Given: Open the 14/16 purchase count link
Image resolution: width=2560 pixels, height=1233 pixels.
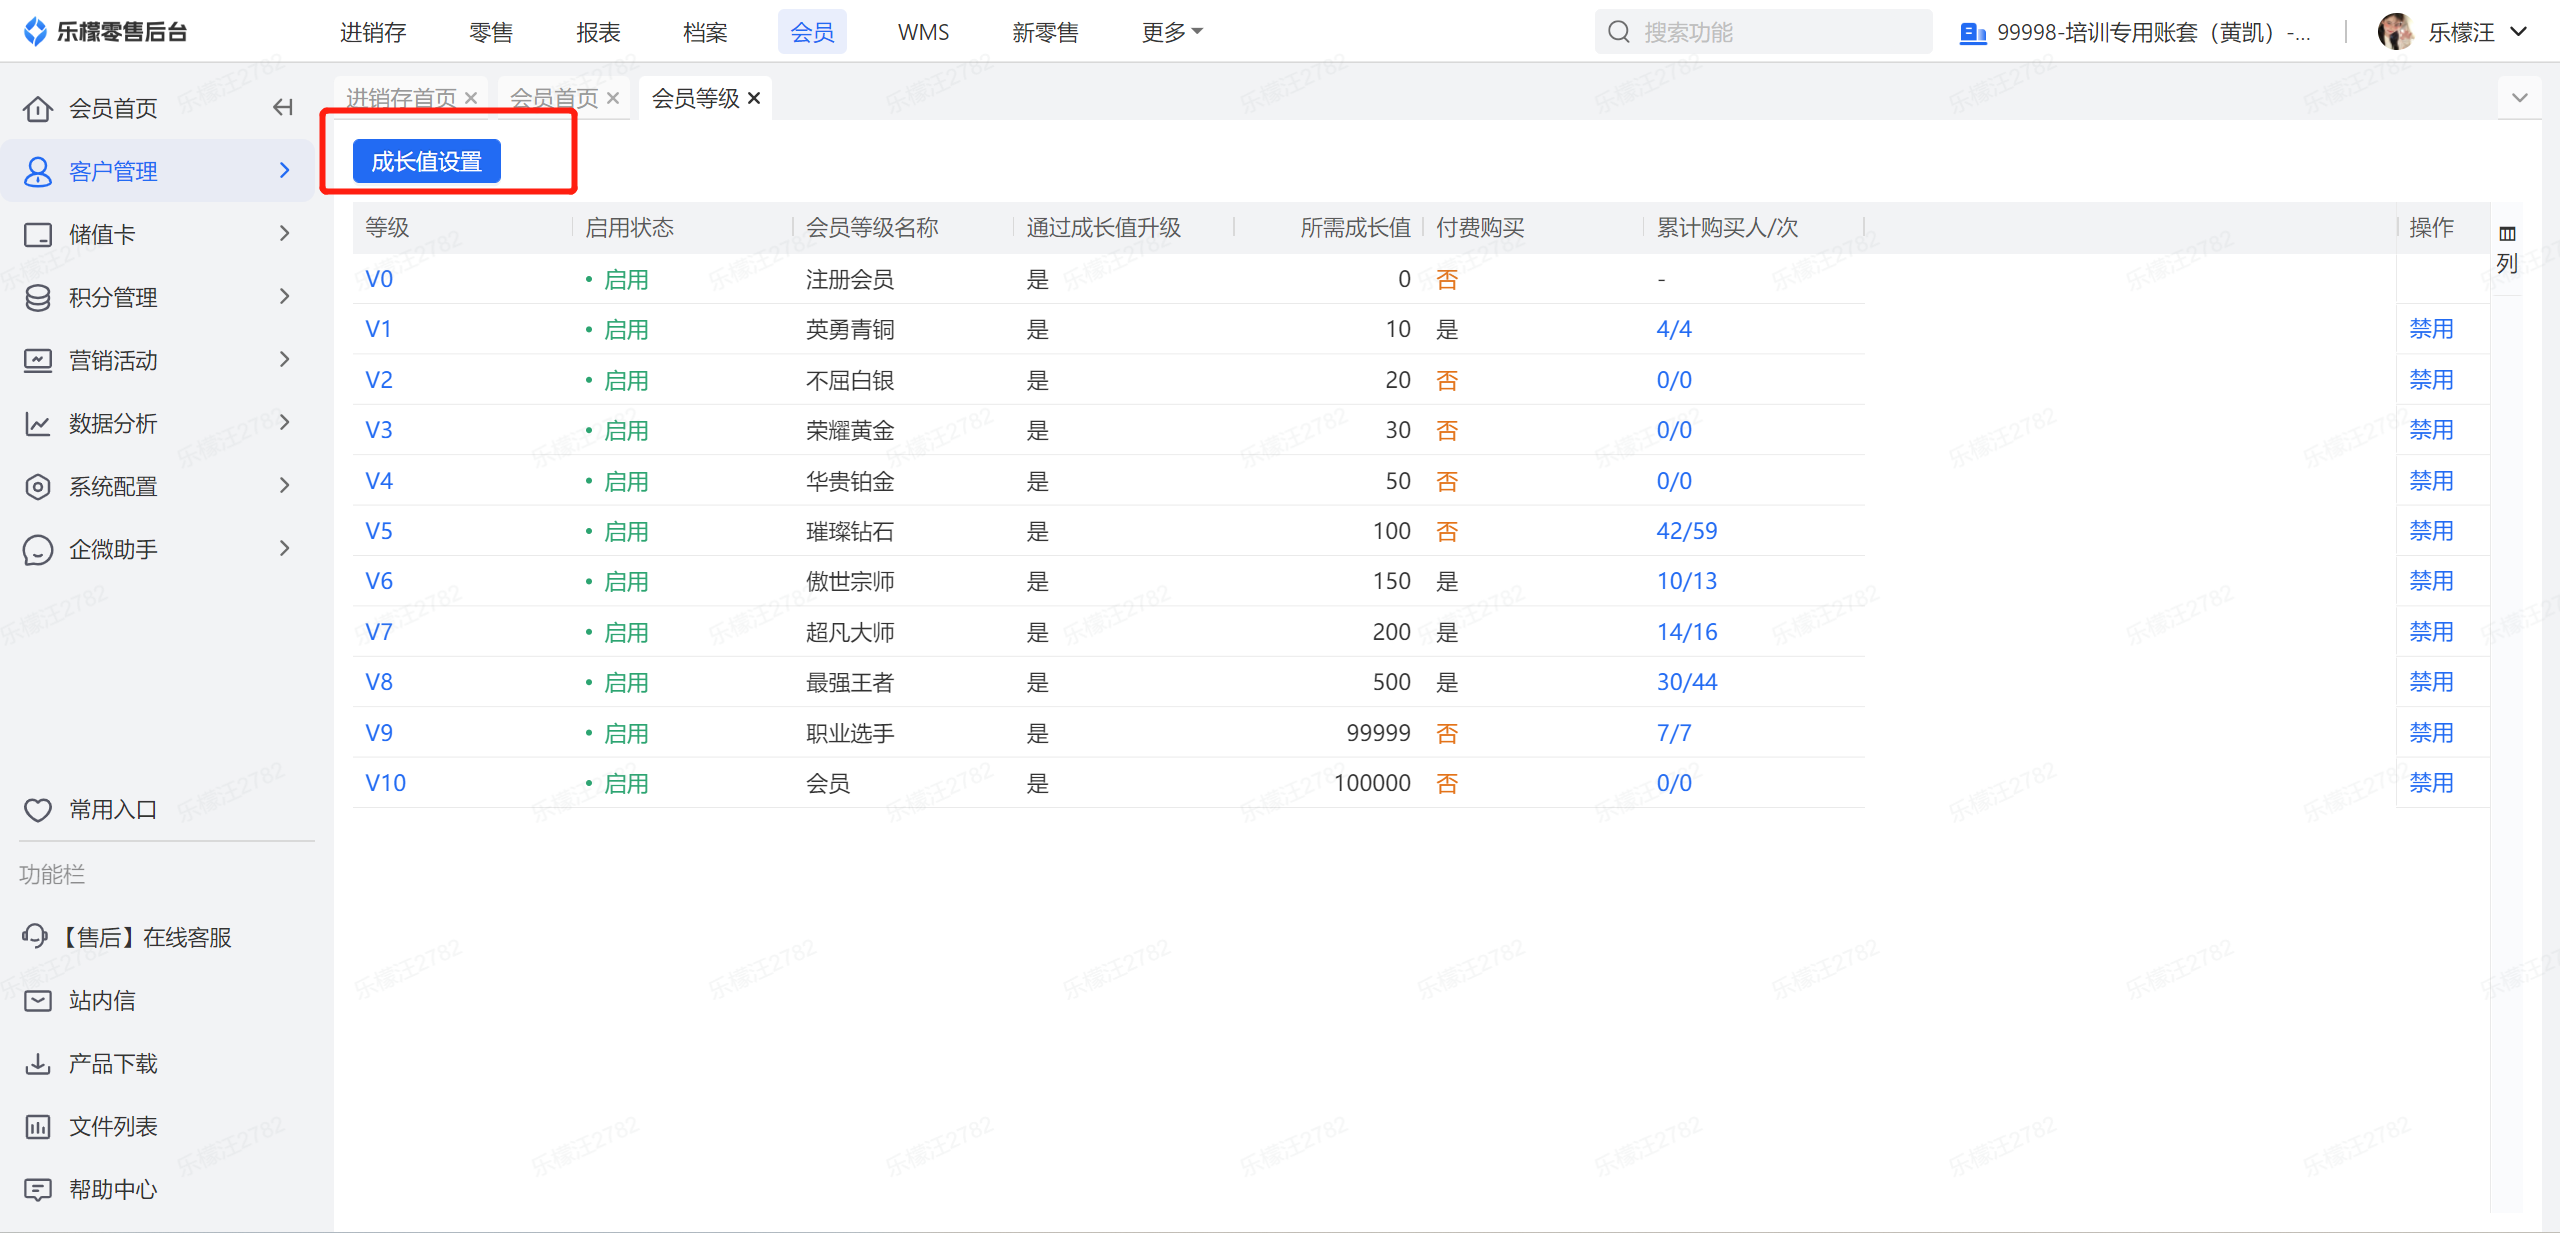Looking at the screenshot, I should pyautogui.click(x=1686, y=632).
